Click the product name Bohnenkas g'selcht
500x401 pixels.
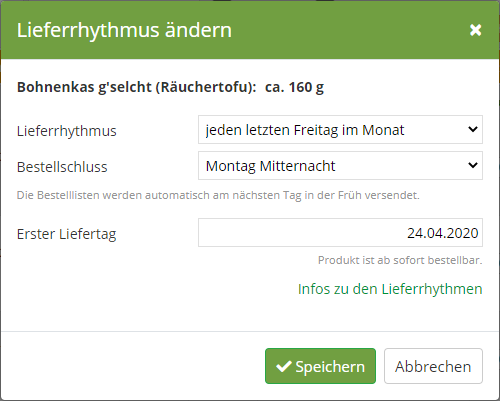click(84, 87)
